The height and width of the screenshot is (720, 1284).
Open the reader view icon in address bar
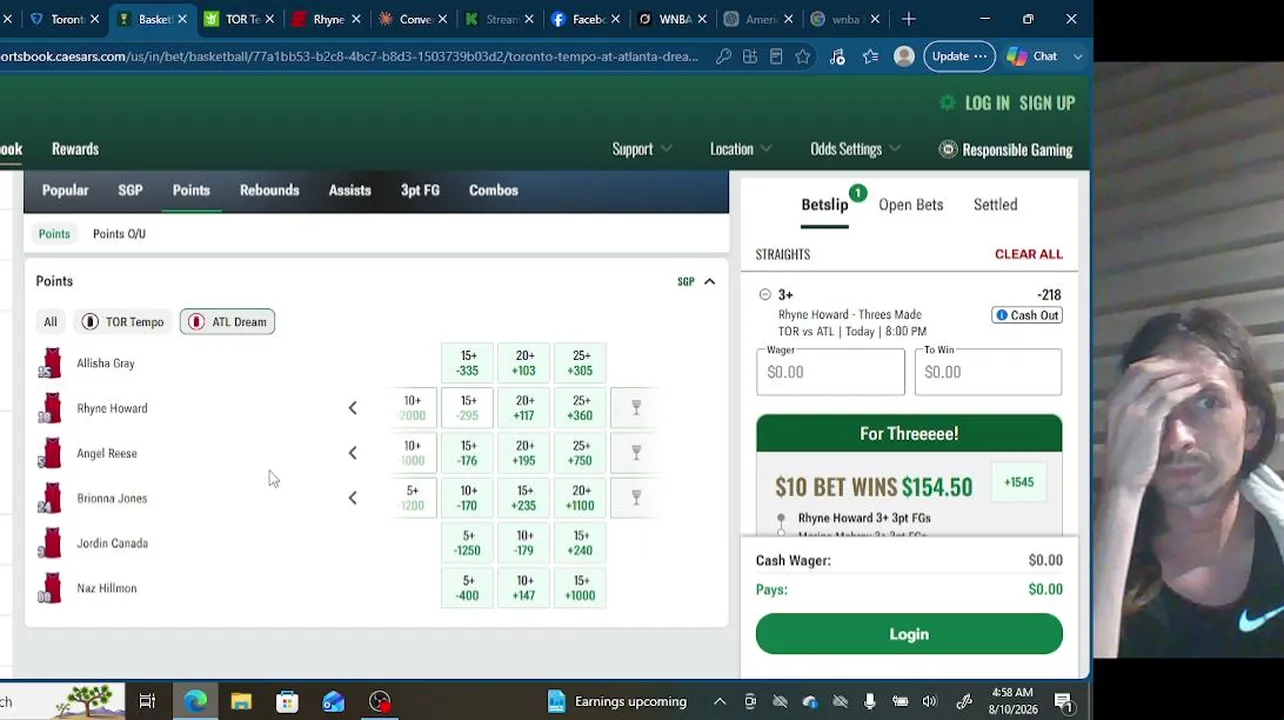[x=776, y=57]
